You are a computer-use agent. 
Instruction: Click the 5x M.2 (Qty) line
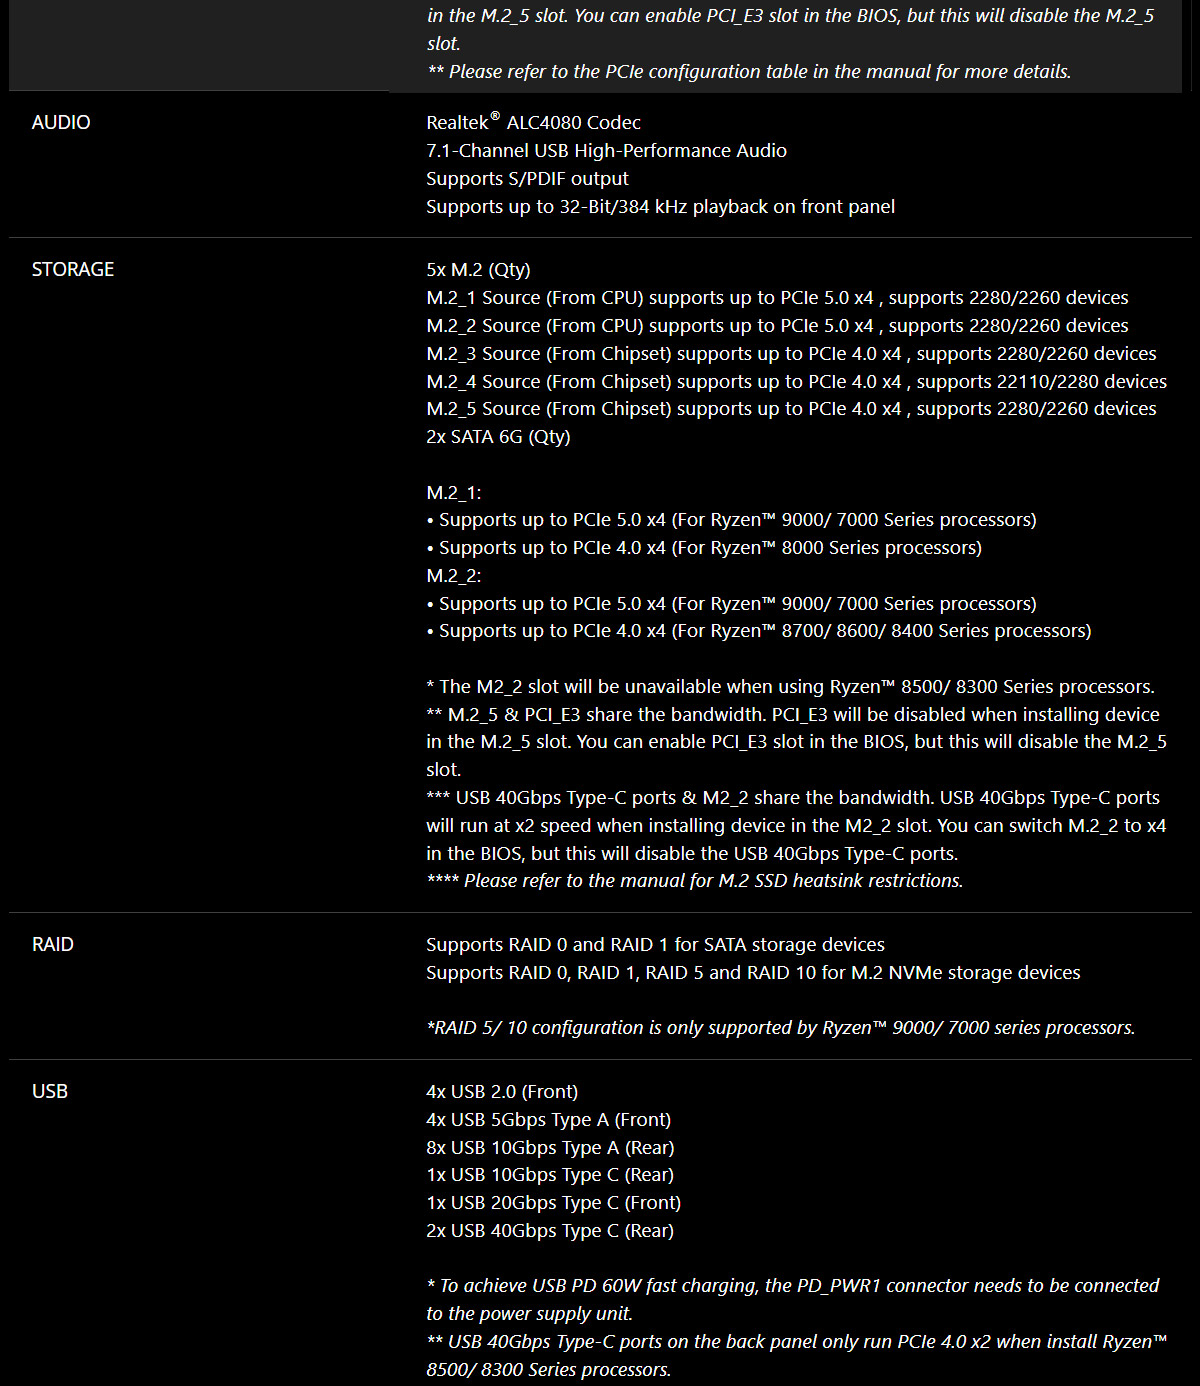click(478, 270)
